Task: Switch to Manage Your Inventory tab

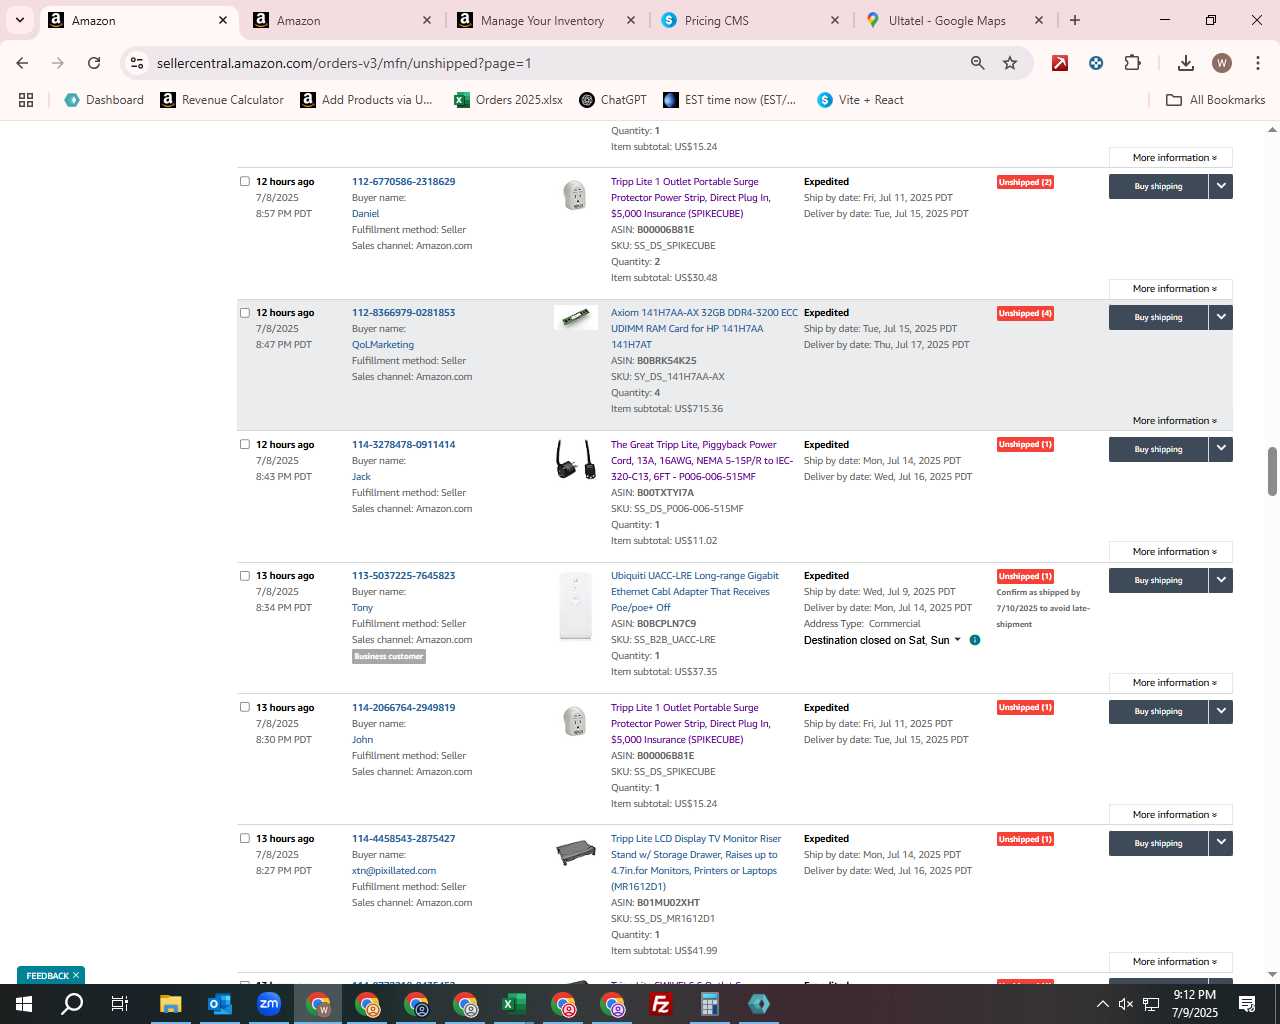Action: [546, 20]
